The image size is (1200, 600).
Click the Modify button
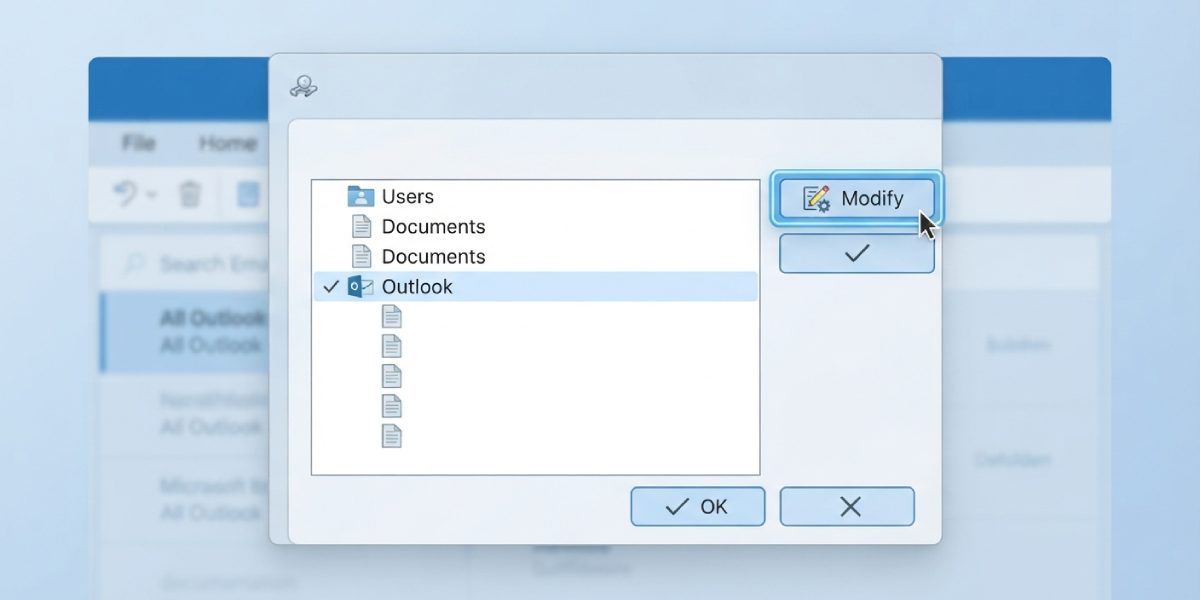856,198
